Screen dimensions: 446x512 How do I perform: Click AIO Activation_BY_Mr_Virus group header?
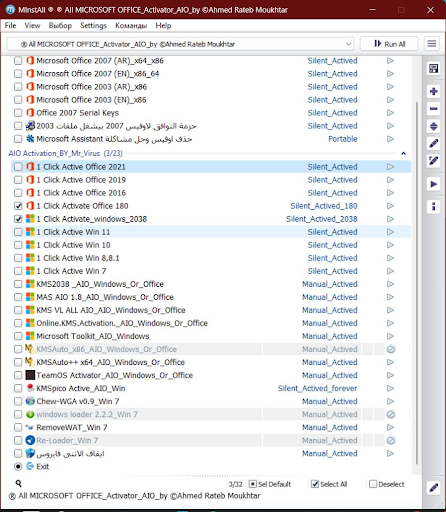(x=66, y=153)
